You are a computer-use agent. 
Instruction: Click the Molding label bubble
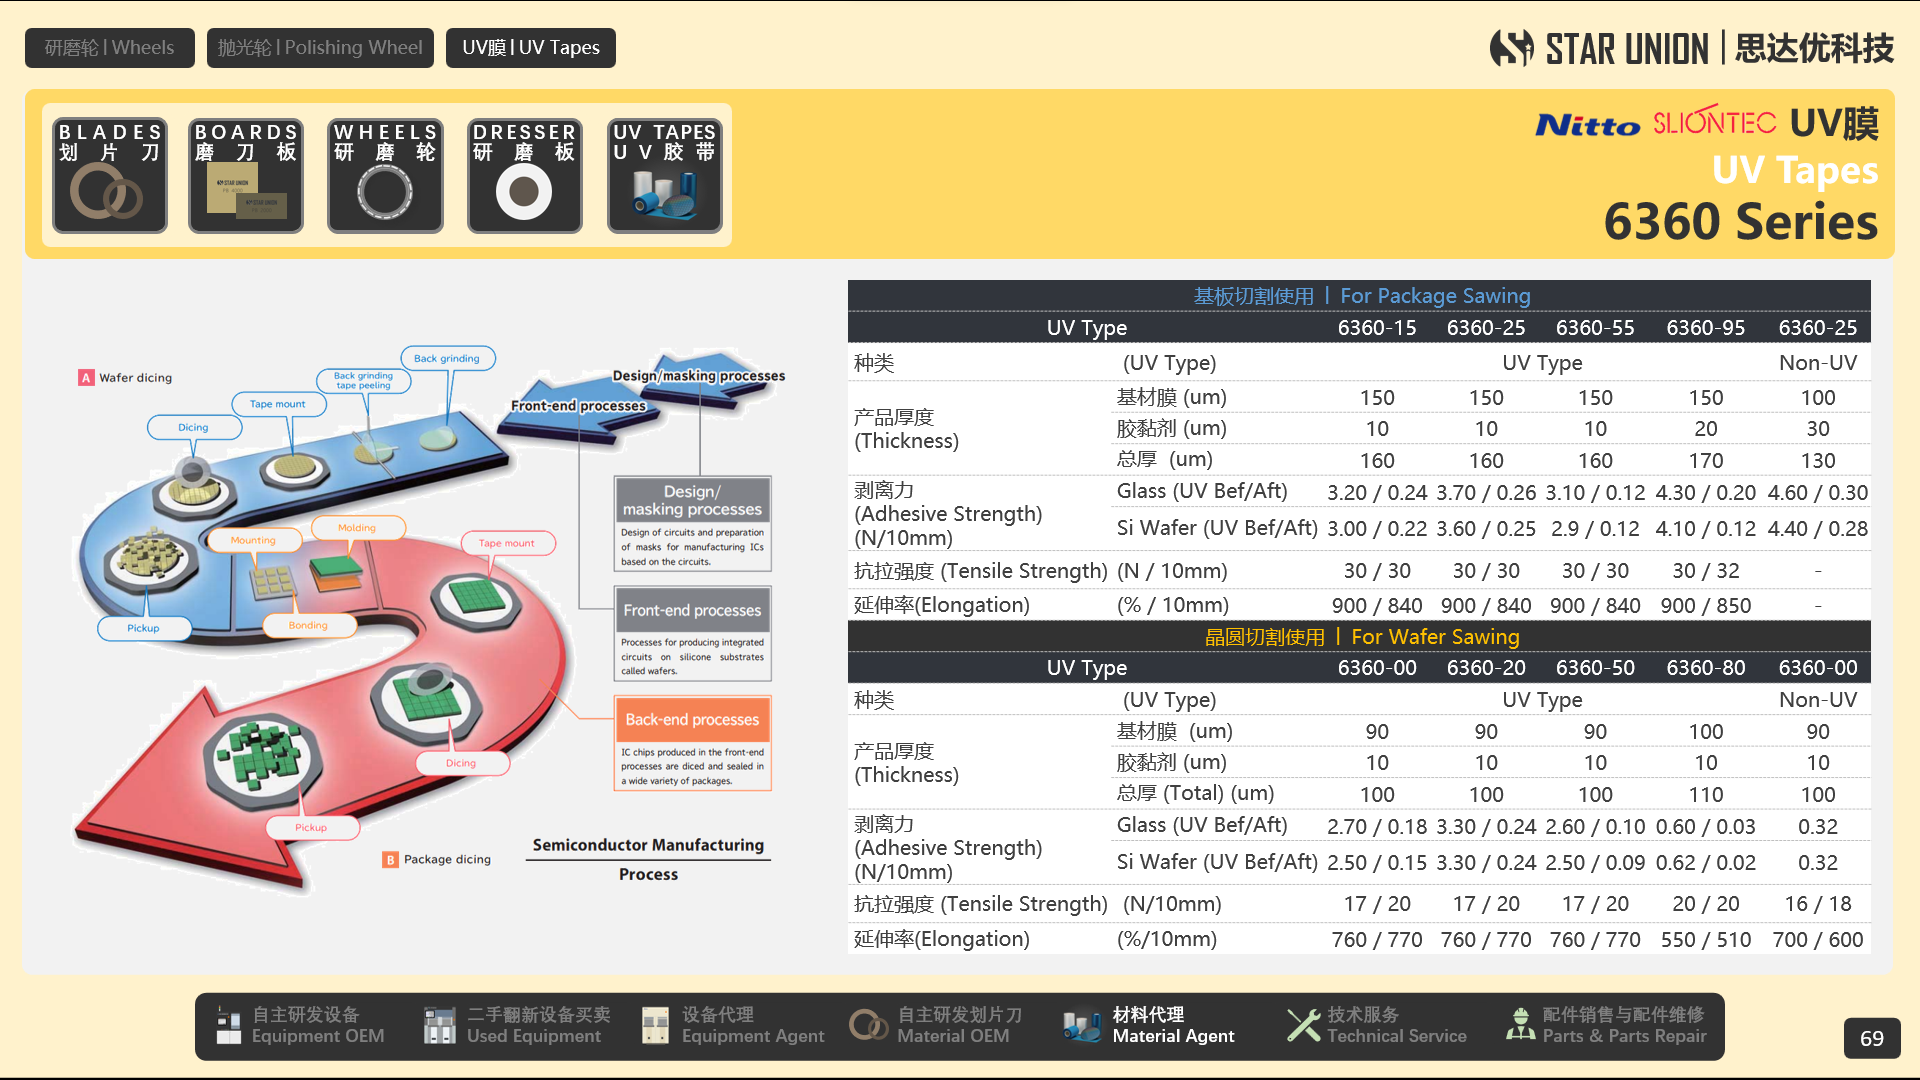(x=357, y=527)
